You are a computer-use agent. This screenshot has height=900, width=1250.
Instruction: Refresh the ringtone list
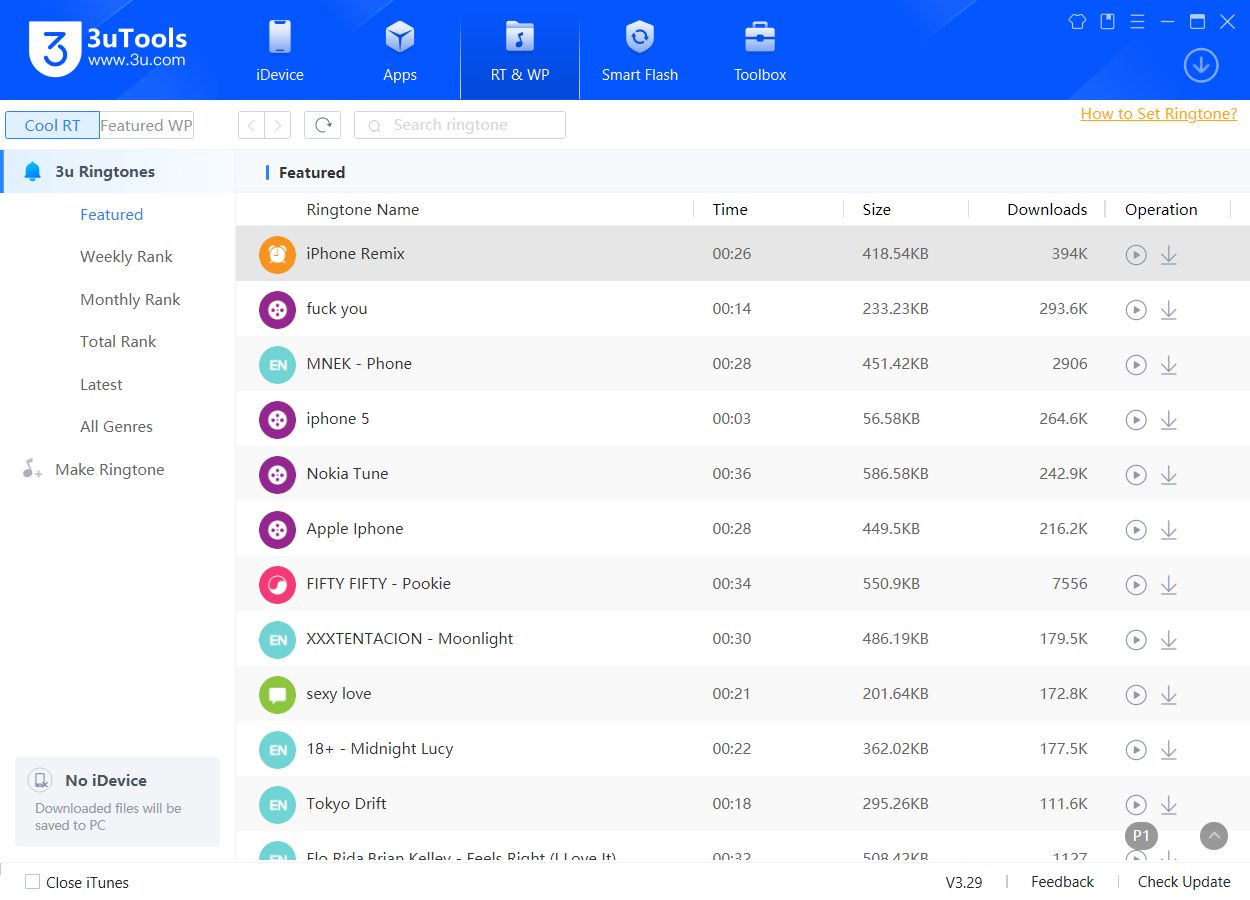point(322,125)
